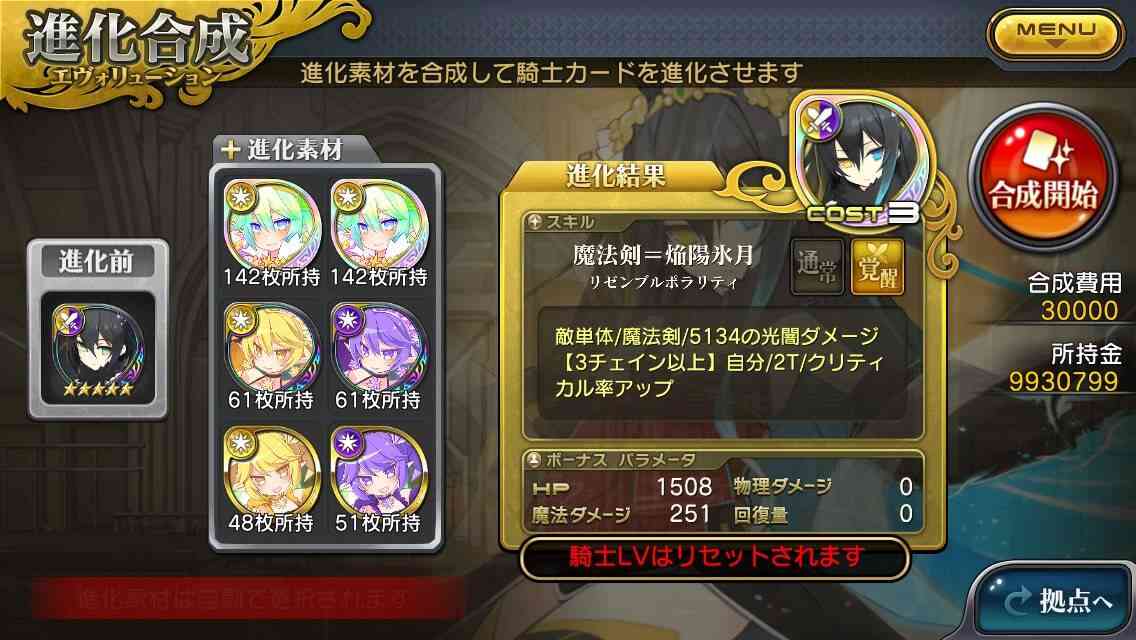1136x640 pixels.
Task: Select the 進化結果 panel tab
Action: pos(615,176)
